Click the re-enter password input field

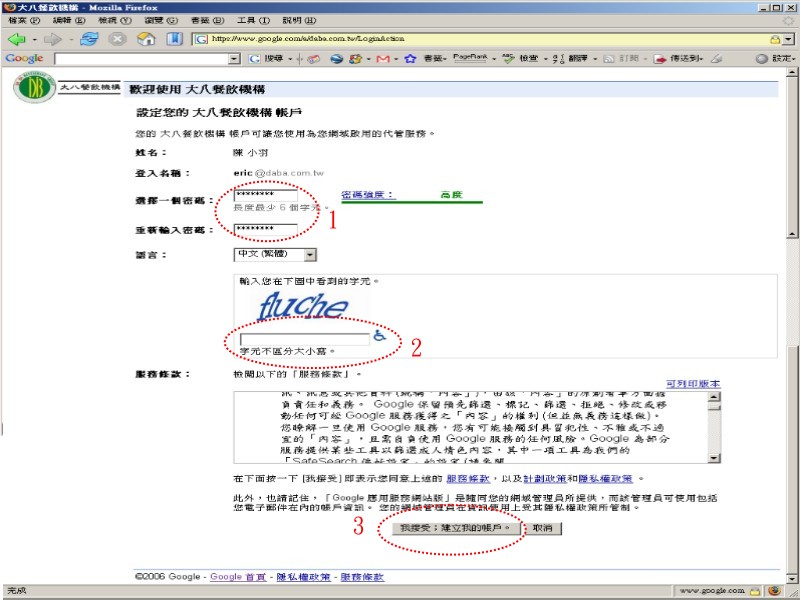266,230
